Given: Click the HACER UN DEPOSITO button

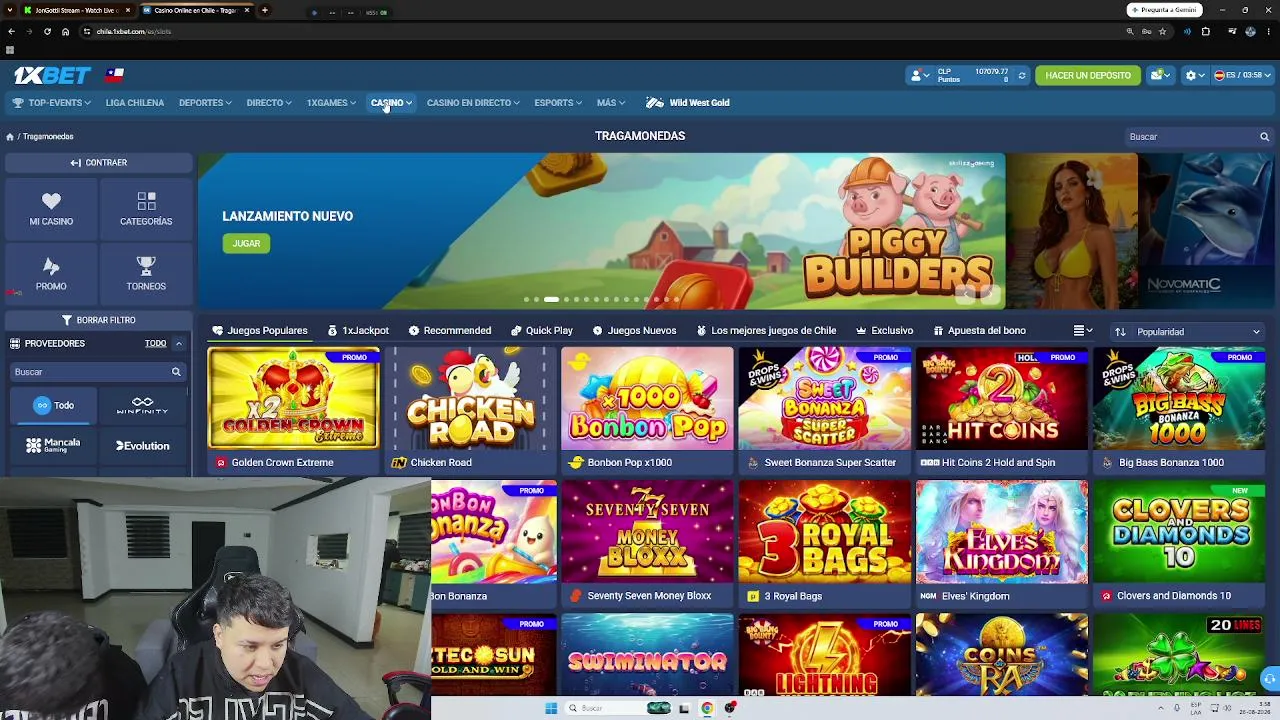Looking at the screenshot, I should pos(1088,75).
